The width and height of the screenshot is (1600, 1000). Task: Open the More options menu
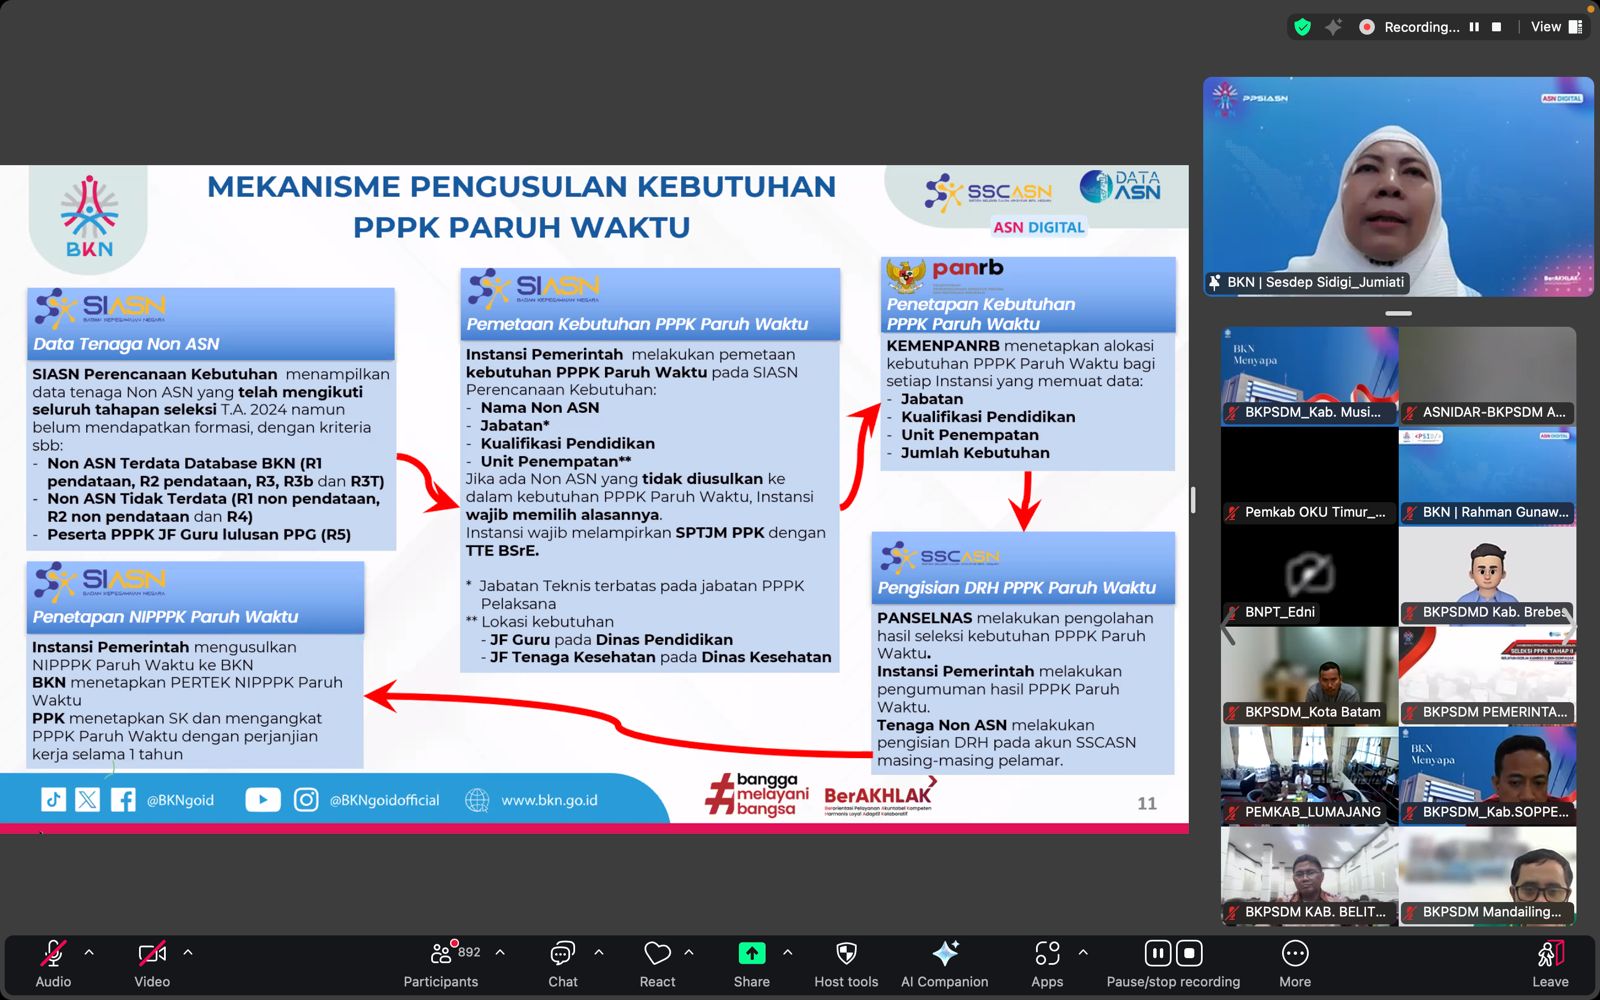pos(1295,964)
